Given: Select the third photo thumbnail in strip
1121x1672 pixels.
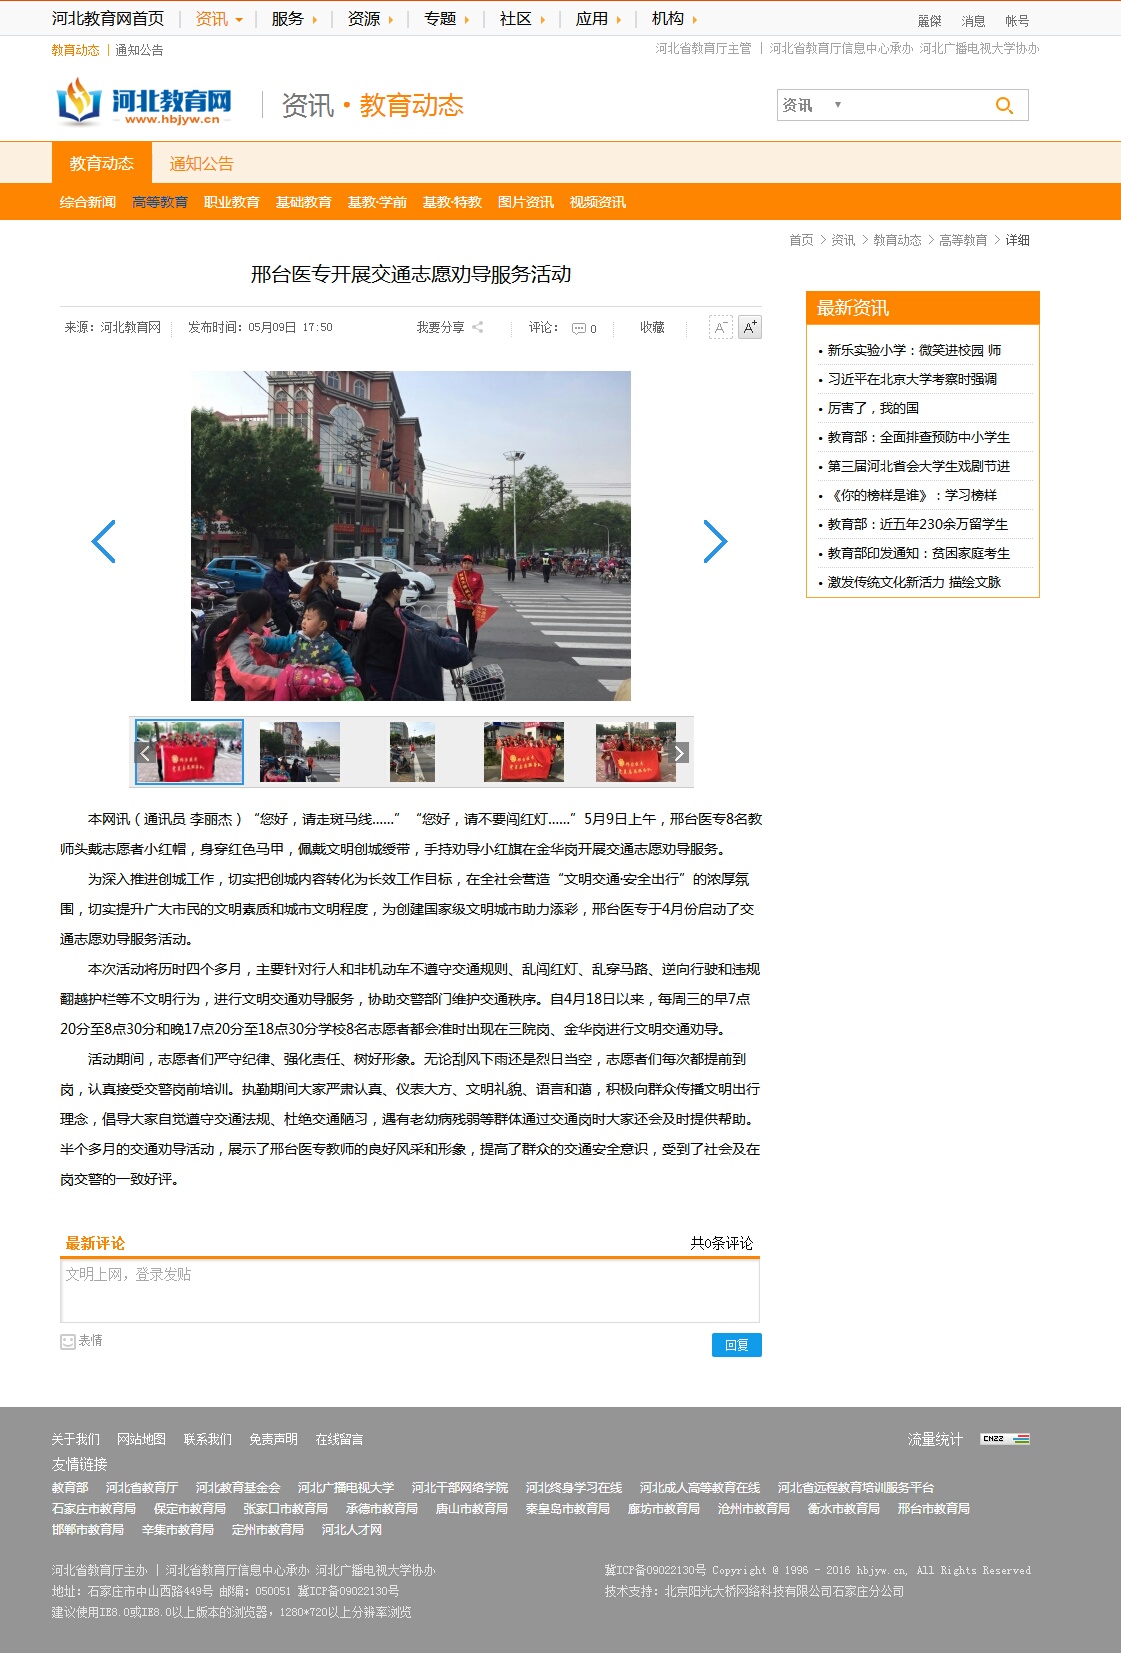Looking at the screenshot, I should [x=412, y=752].
